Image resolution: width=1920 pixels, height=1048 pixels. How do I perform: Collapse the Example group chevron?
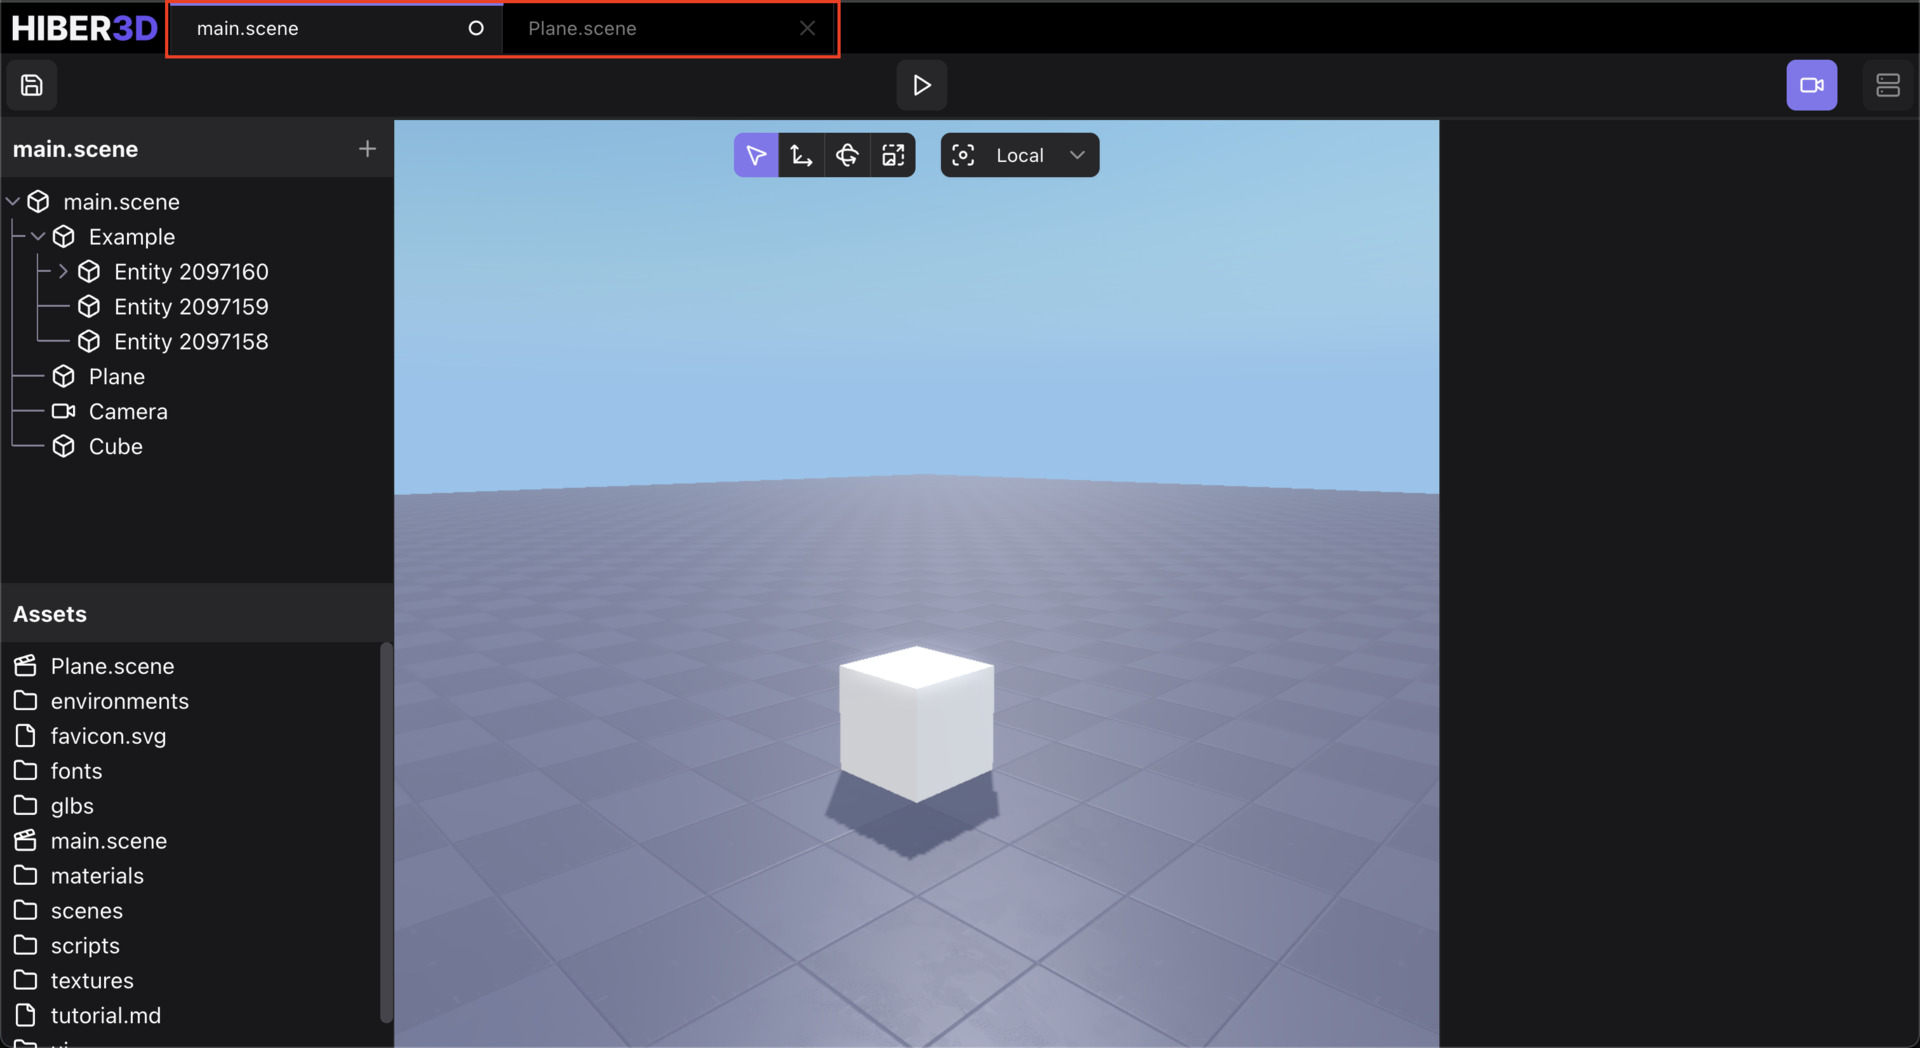click(x=38, y=237)
